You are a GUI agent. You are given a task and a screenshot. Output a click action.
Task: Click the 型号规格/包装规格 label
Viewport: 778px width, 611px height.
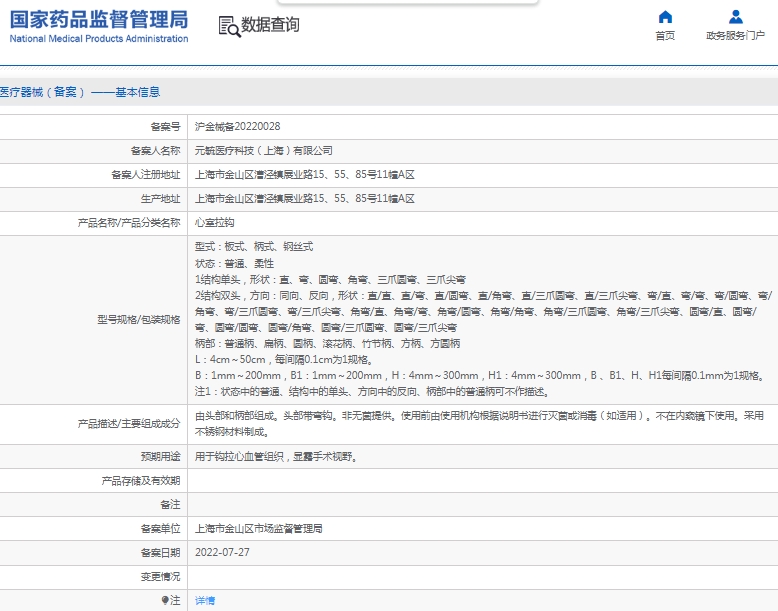click(x=138, y=320)
